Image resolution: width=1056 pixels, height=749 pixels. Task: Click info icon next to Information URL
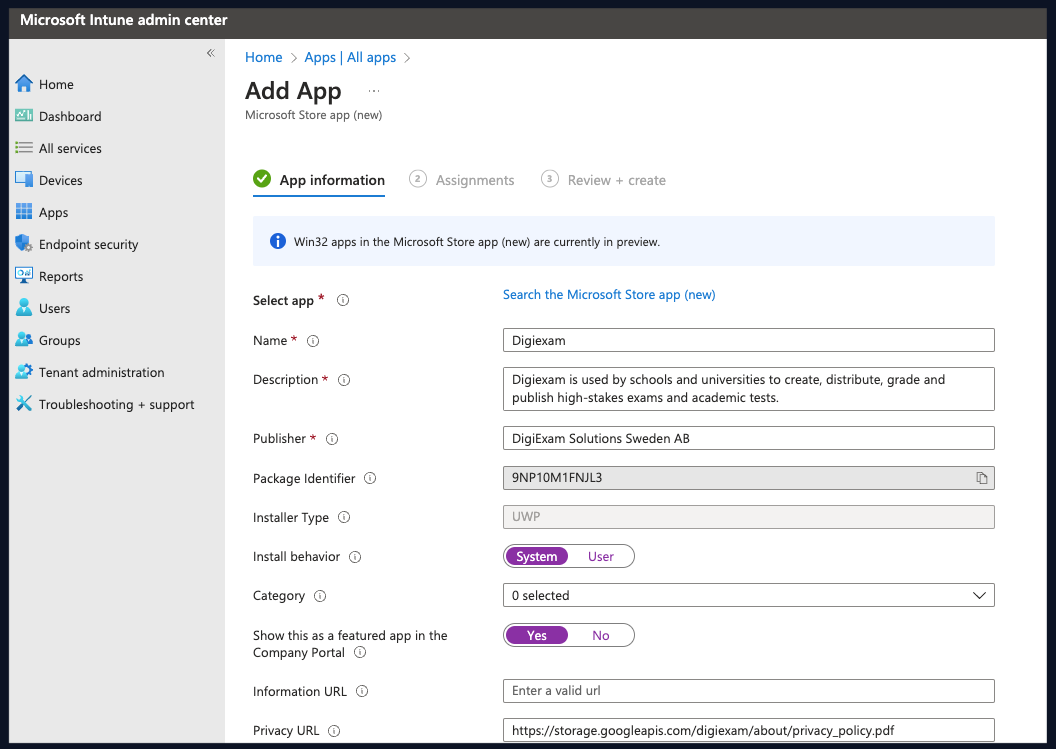[362, 691]
